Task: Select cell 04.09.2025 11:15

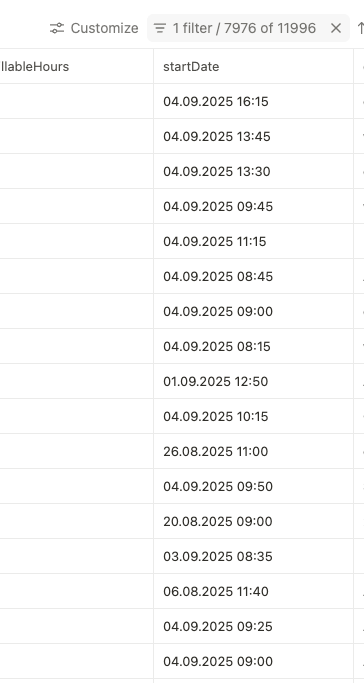Action: [253, 241]
